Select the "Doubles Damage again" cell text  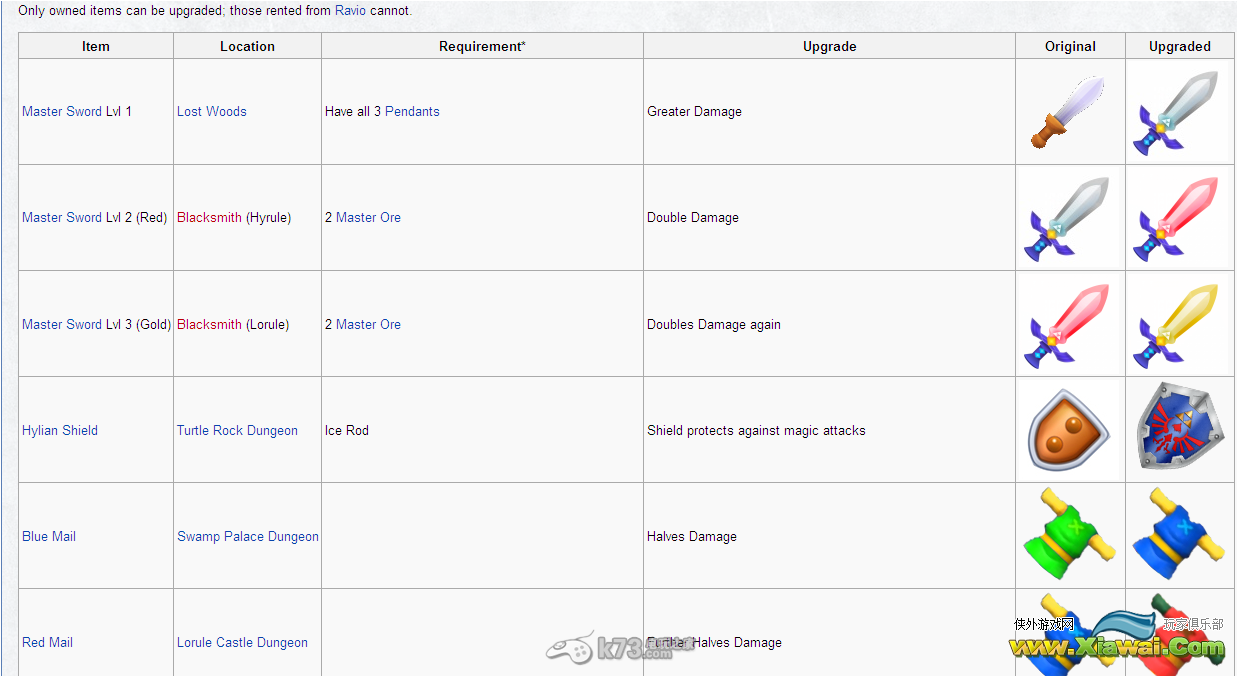(714, 325)
